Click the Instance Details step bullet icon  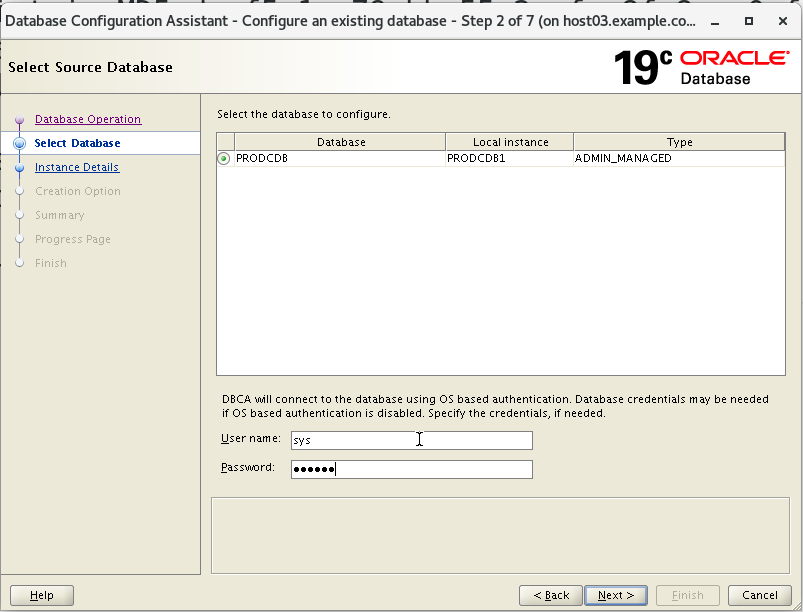pos(19,167)
